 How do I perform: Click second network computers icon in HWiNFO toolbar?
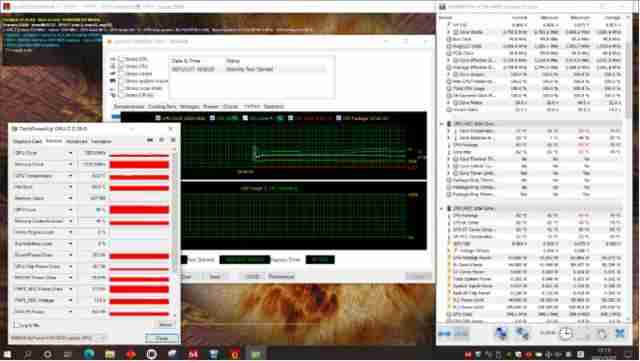point(522,333)
